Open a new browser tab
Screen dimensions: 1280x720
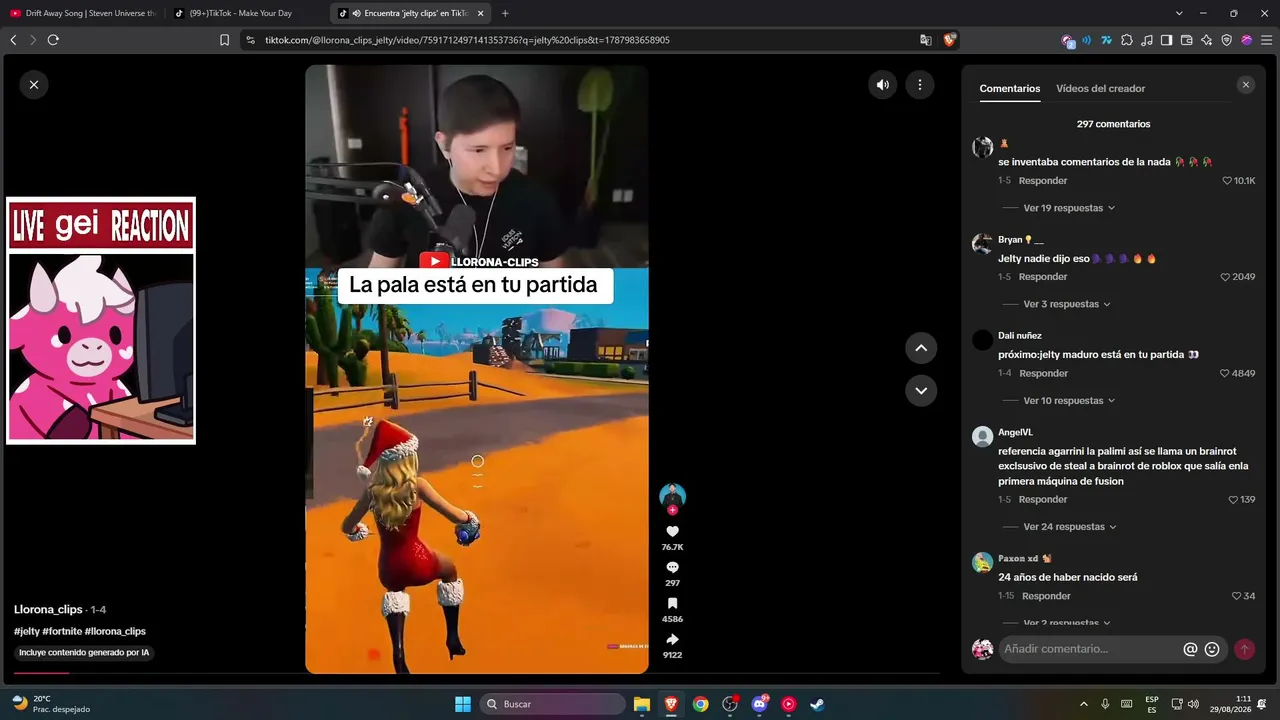coord(505,14)
